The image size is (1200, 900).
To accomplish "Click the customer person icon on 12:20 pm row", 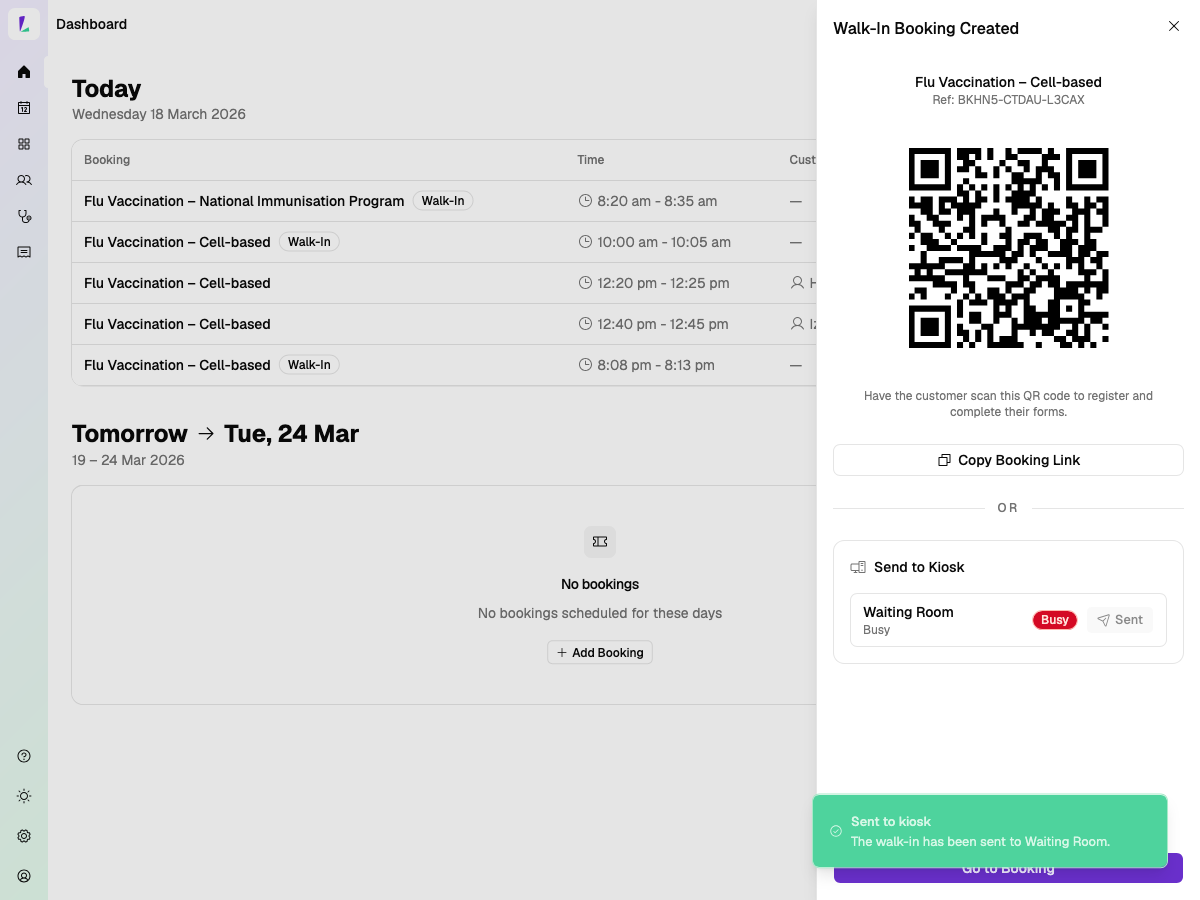I will click(x=797, y=283).
